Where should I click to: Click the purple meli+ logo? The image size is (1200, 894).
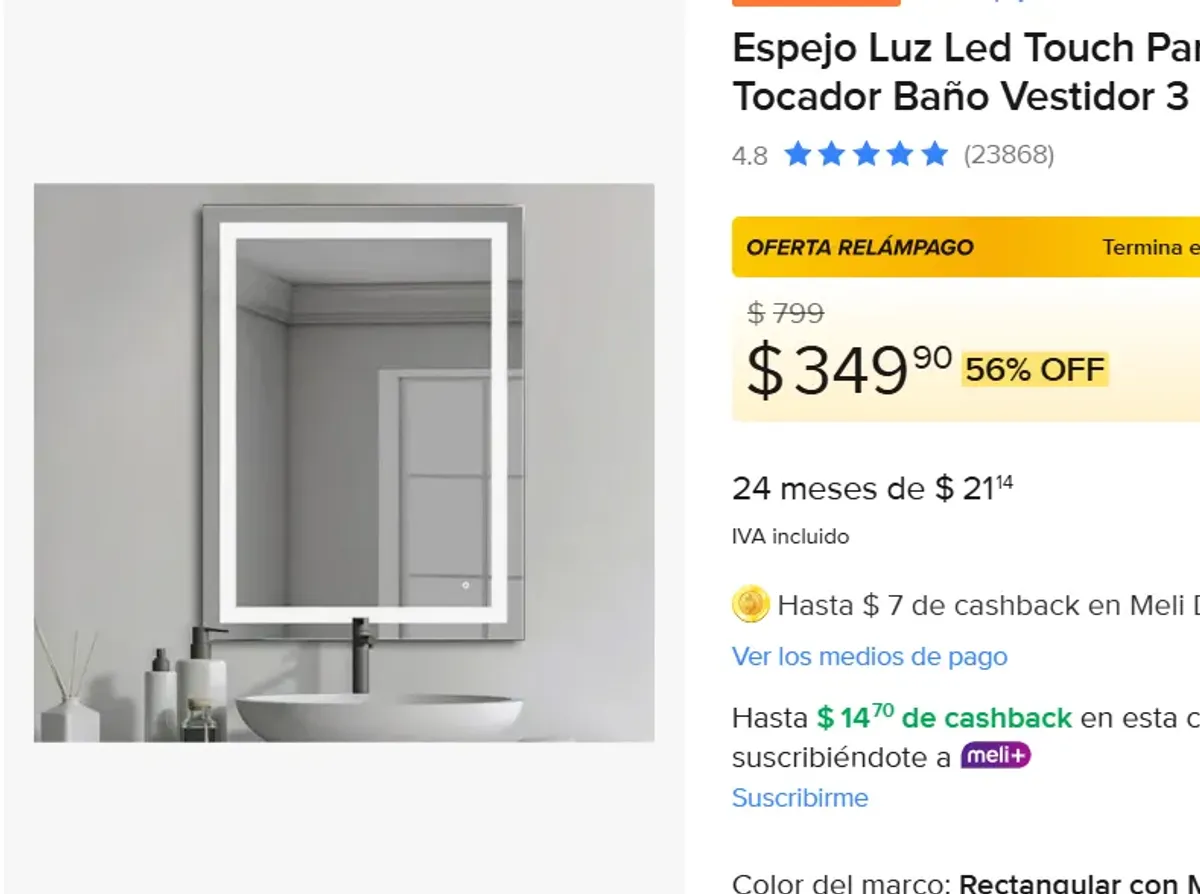(996, 756)
